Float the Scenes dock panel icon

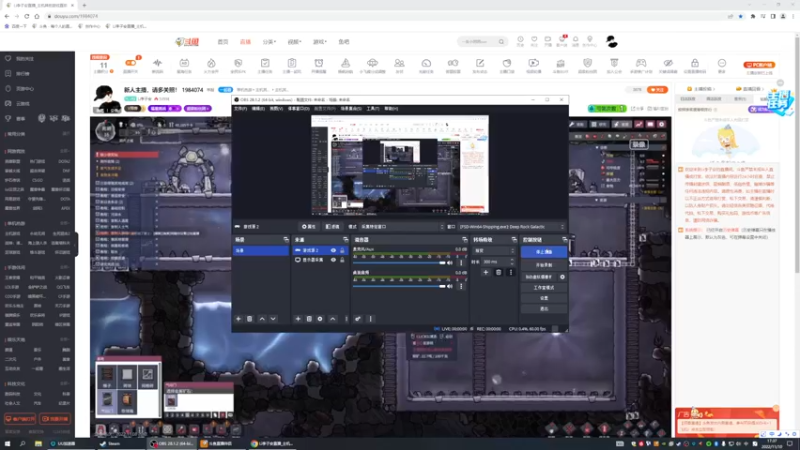(286, 239)
